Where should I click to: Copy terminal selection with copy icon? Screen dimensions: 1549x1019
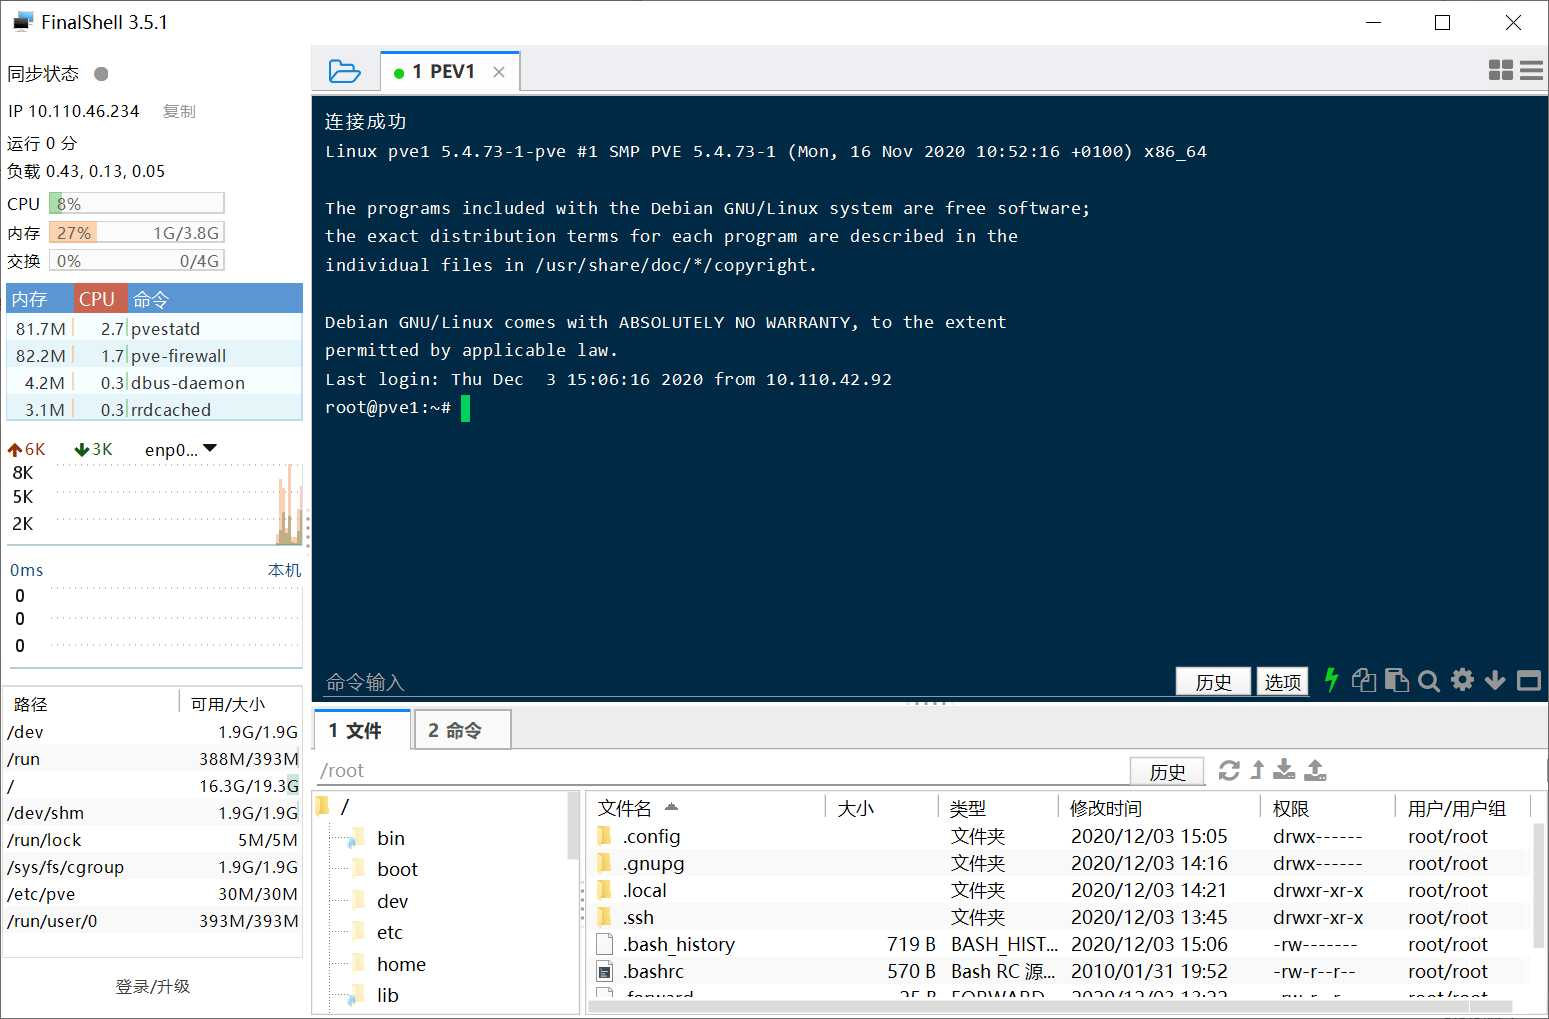pos(1364,680)
